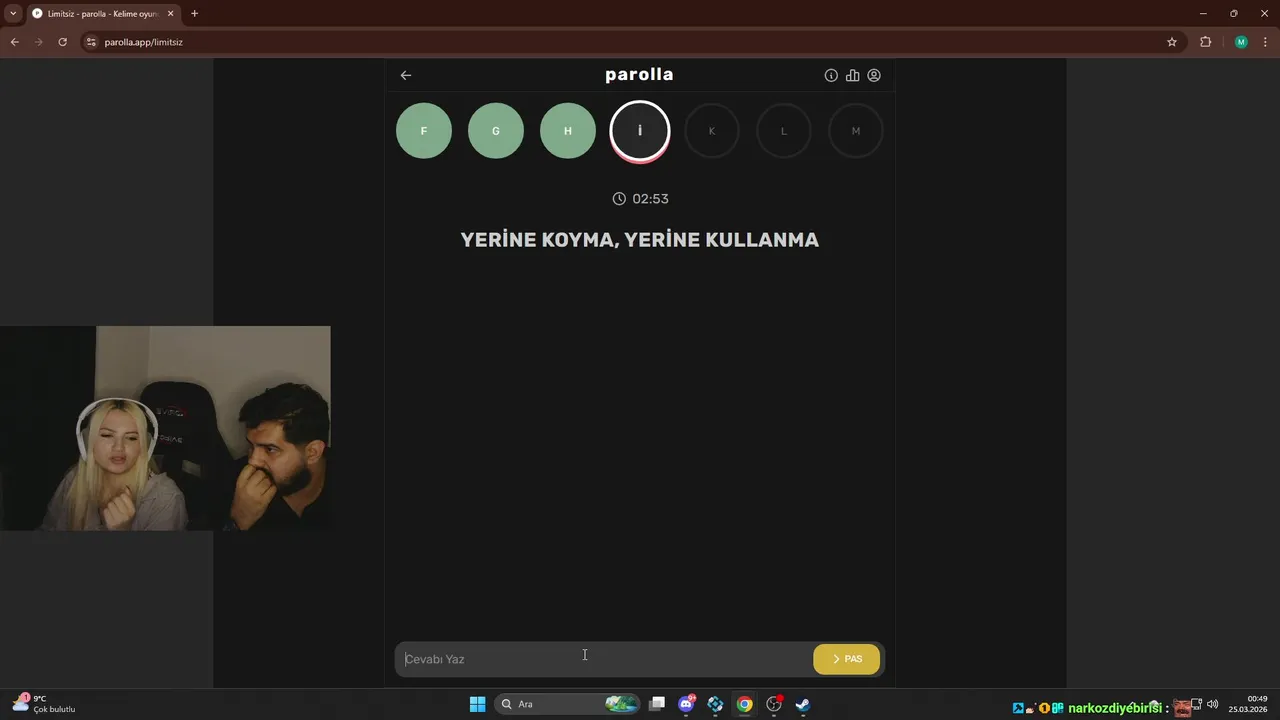
Task: Open the parolla info icon
Action: (x=831, y=75)
